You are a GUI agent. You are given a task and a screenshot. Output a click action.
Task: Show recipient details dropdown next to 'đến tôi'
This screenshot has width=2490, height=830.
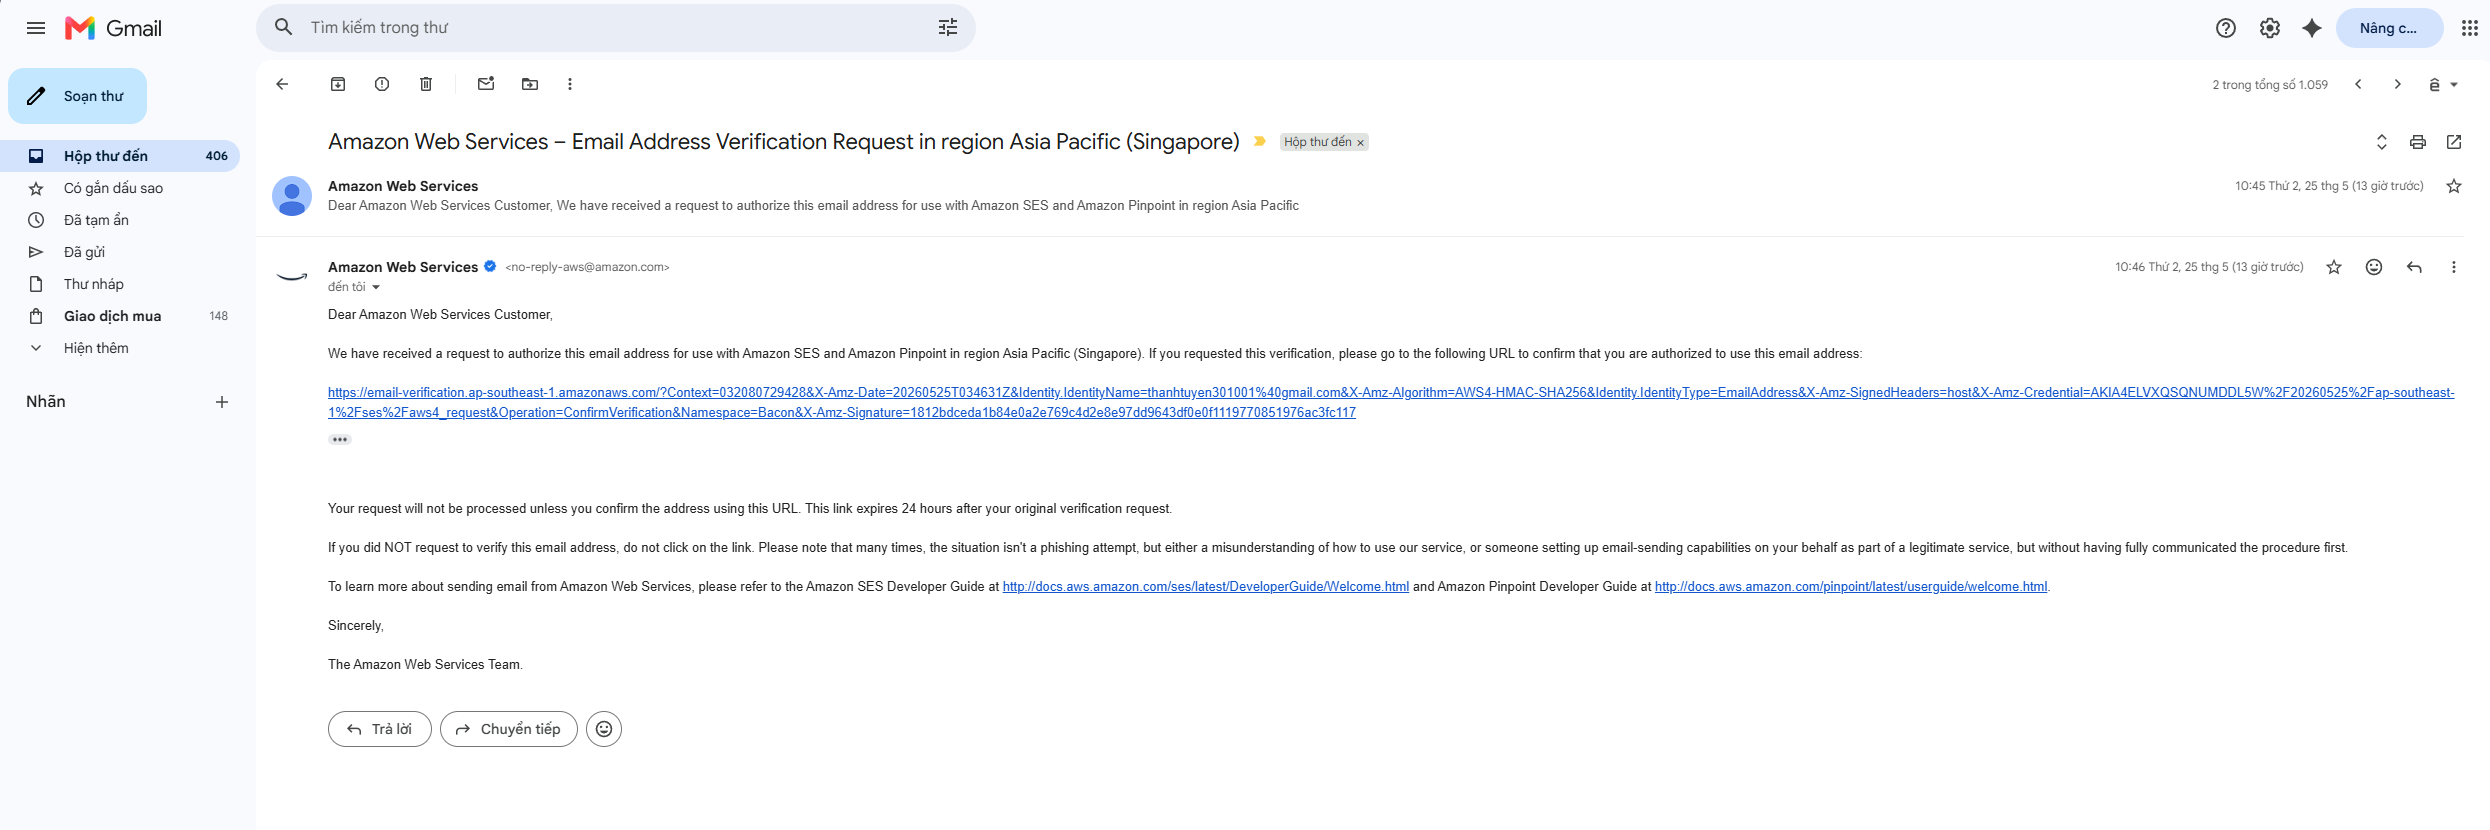376,287
